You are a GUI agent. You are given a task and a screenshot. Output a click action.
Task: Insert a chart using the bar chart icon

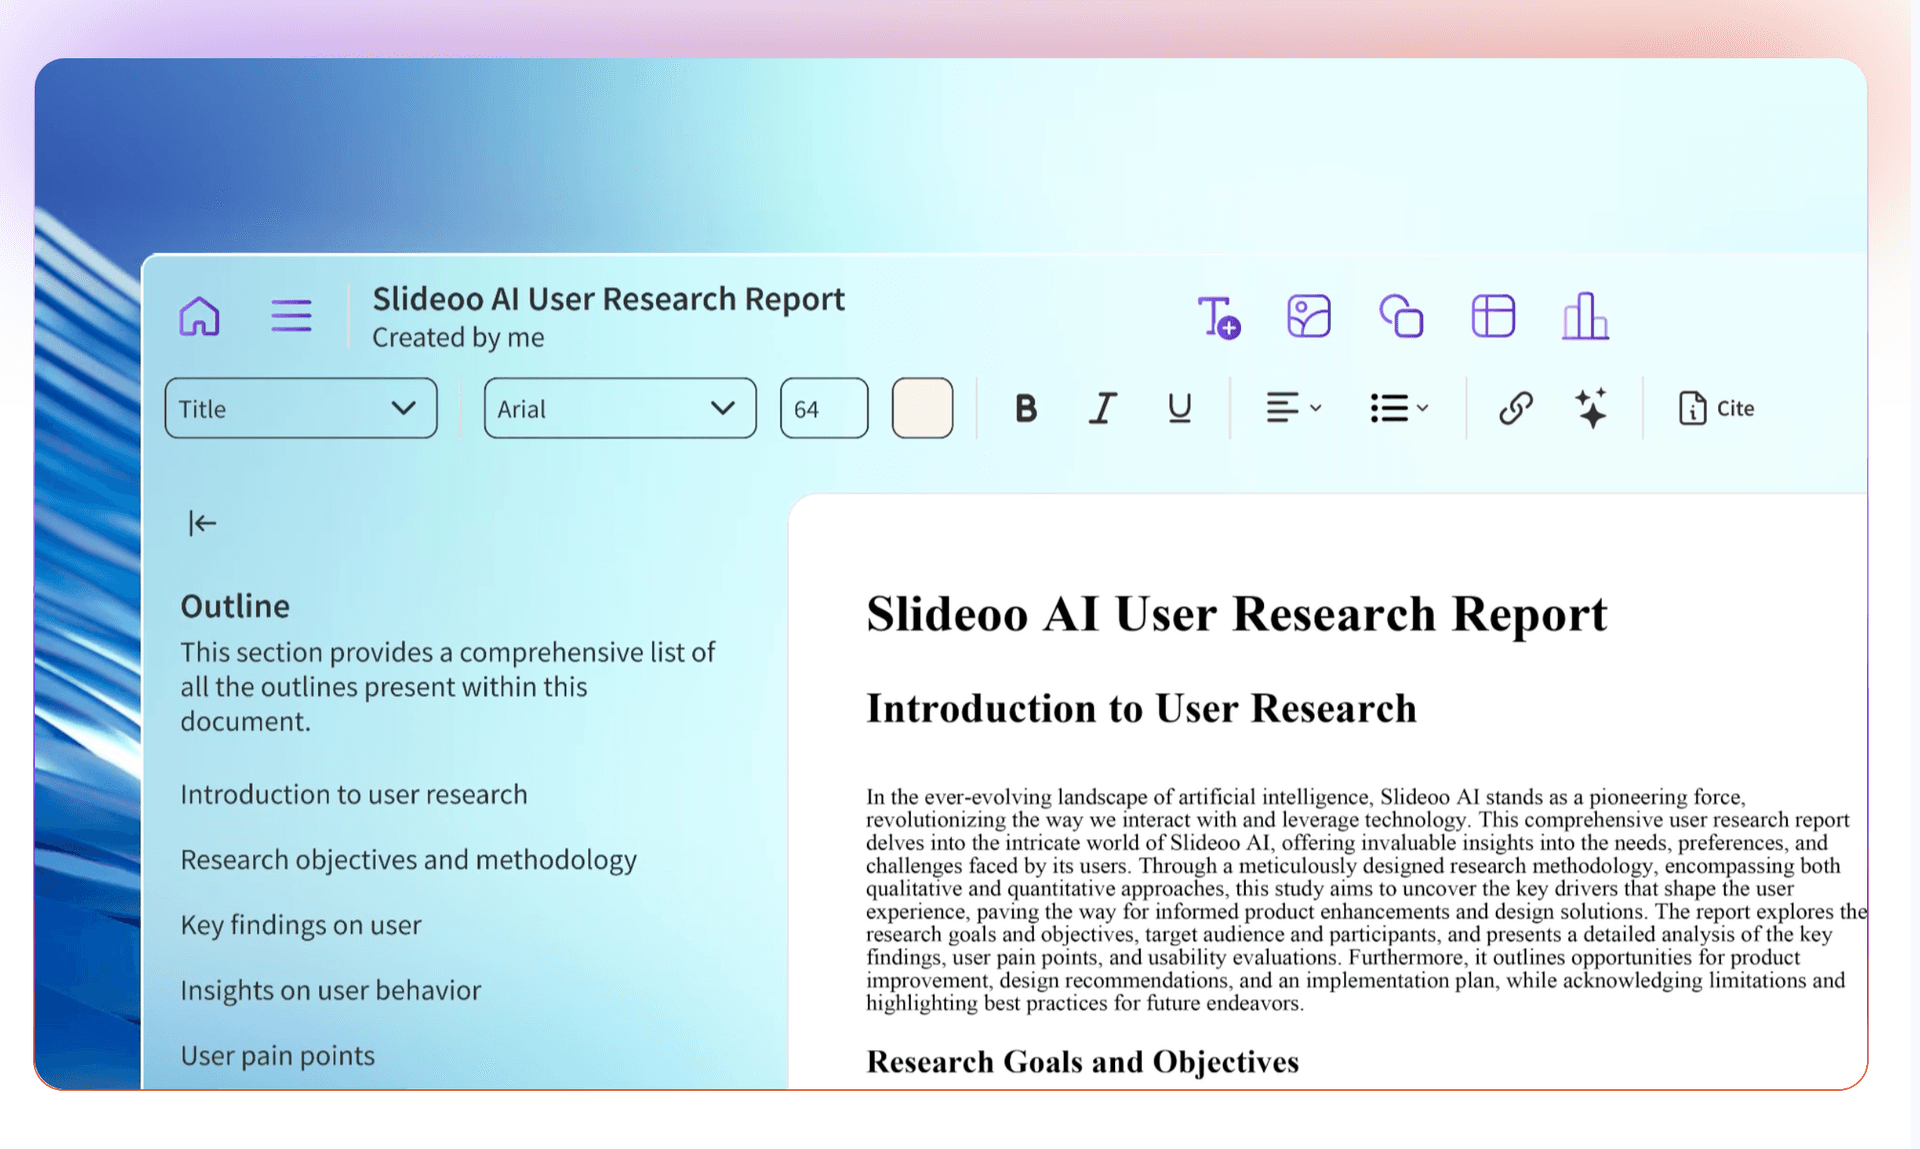[1585, 316]
